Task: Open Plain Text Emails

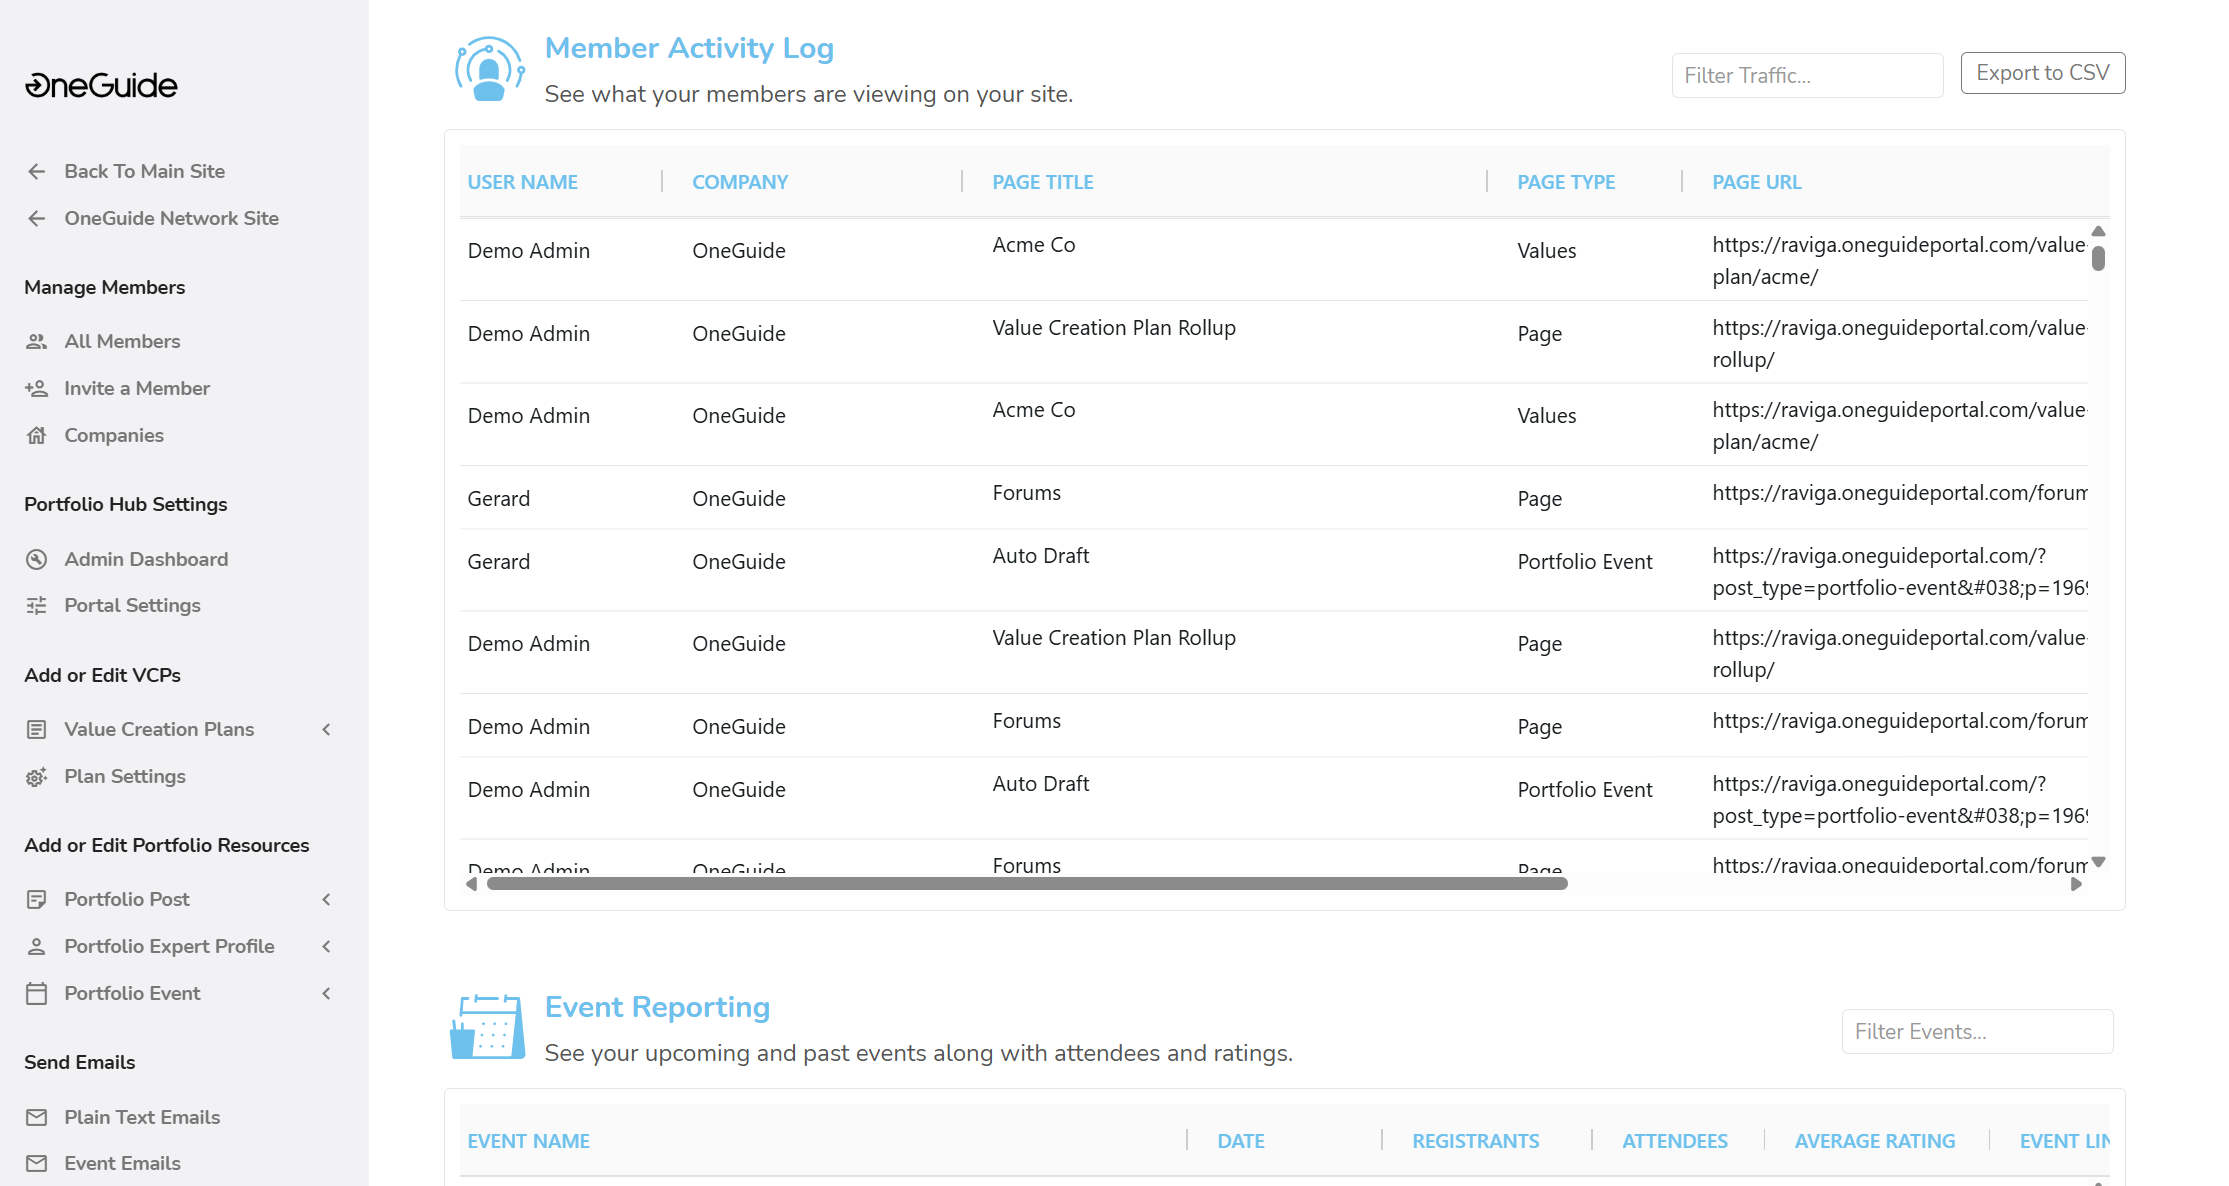Action: click(142, 1117)
